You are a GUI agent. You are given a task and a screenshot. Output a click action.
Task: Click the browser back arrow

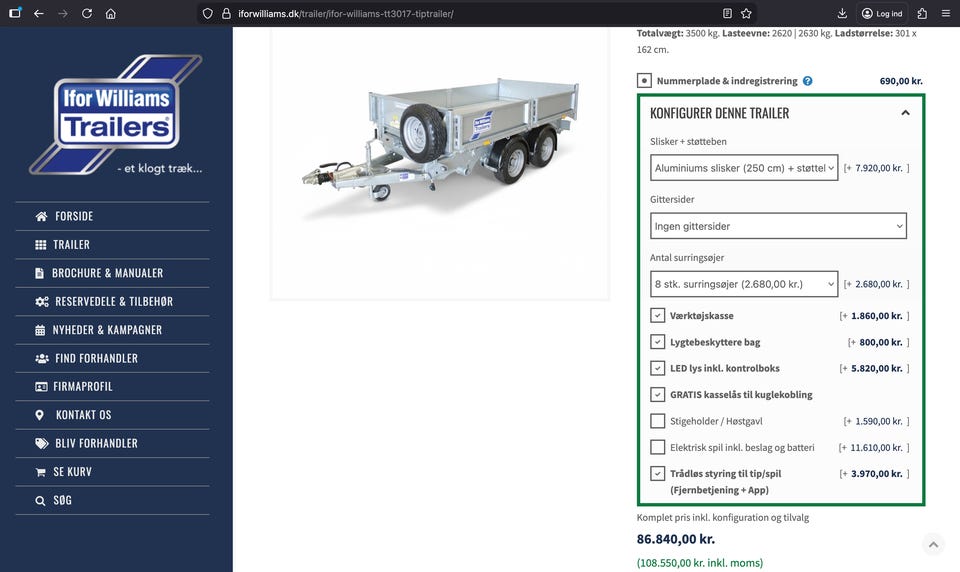coord(39,13)
